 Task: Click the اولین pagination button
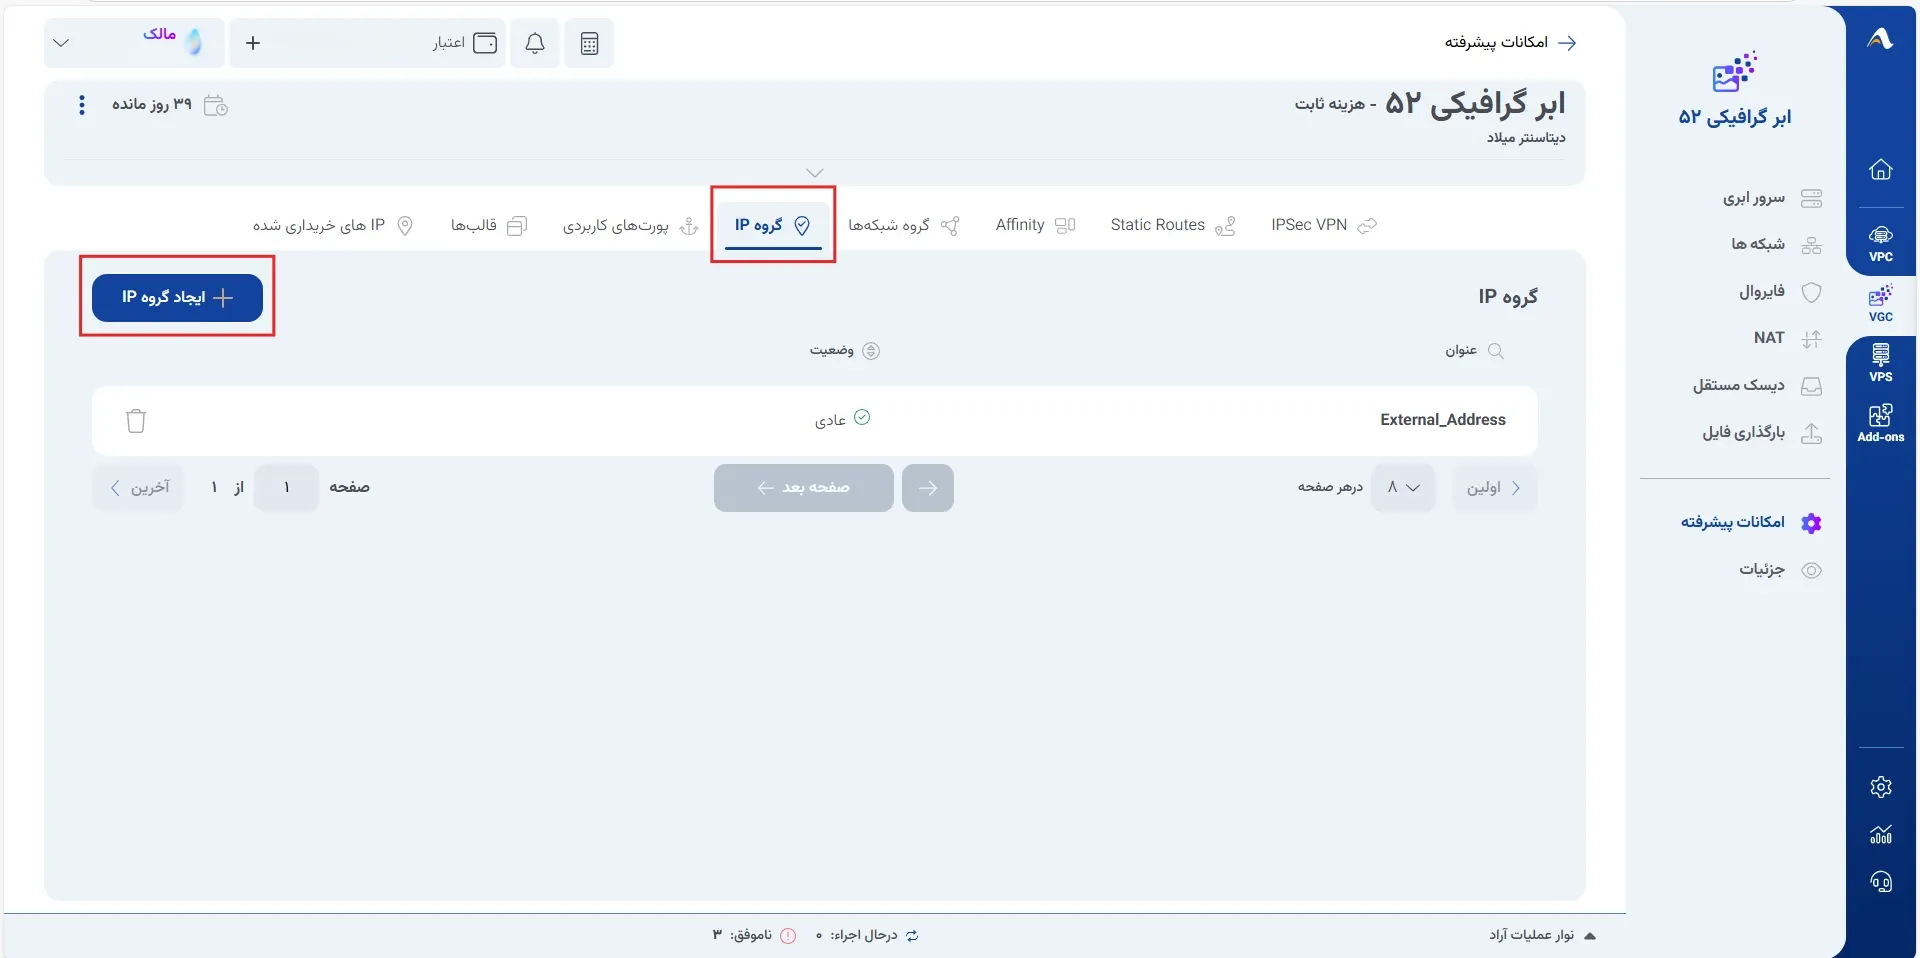(1494, 487)
